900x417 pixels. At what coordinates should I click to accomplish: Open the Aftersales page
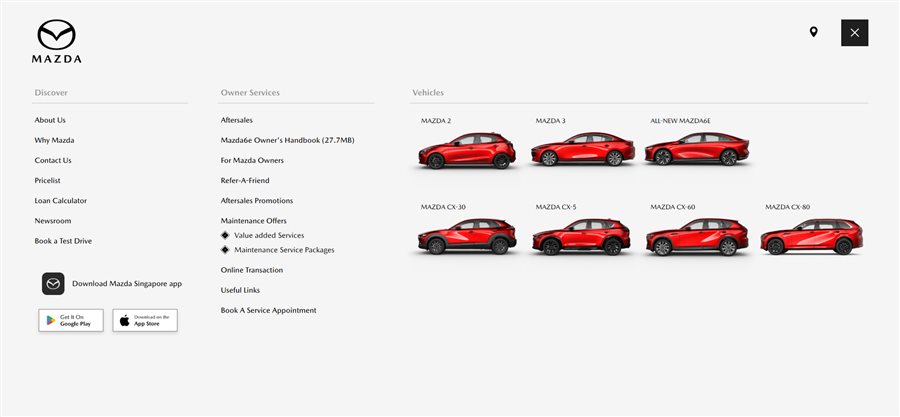(236, 120)
